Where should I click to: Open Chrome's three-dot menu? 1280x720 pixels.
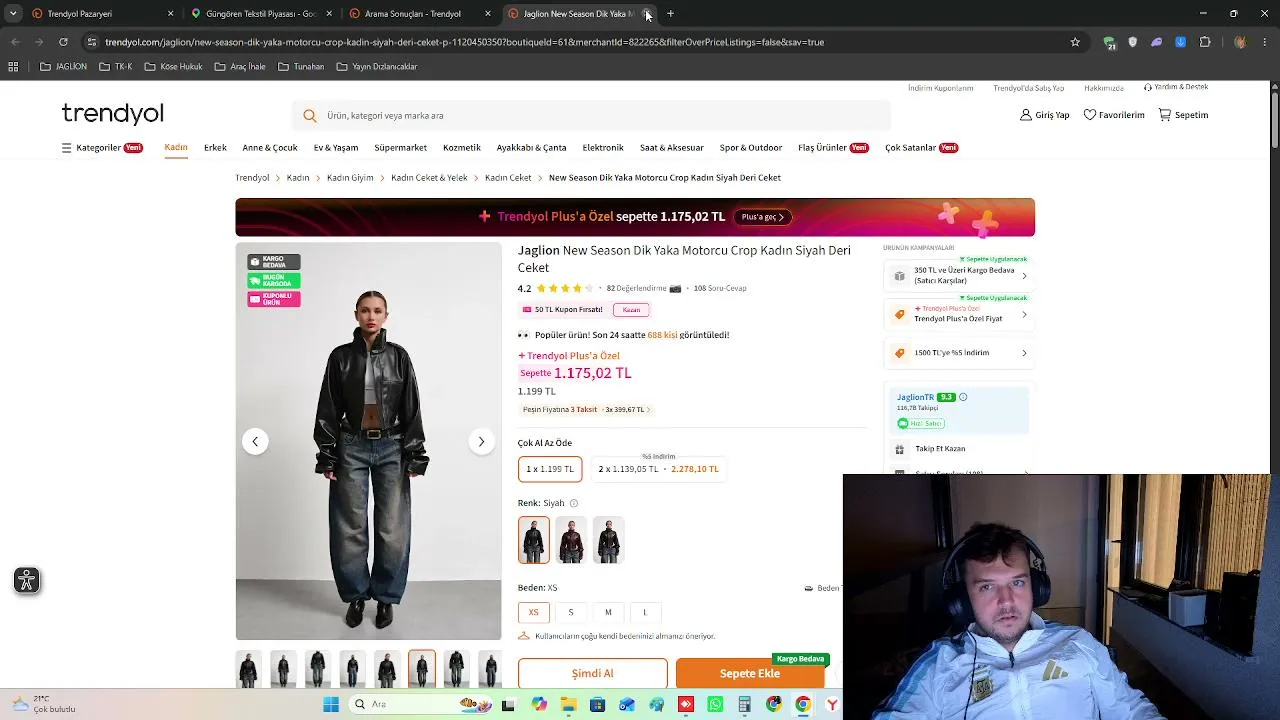pyautogui.click(x=1265, y=42)
